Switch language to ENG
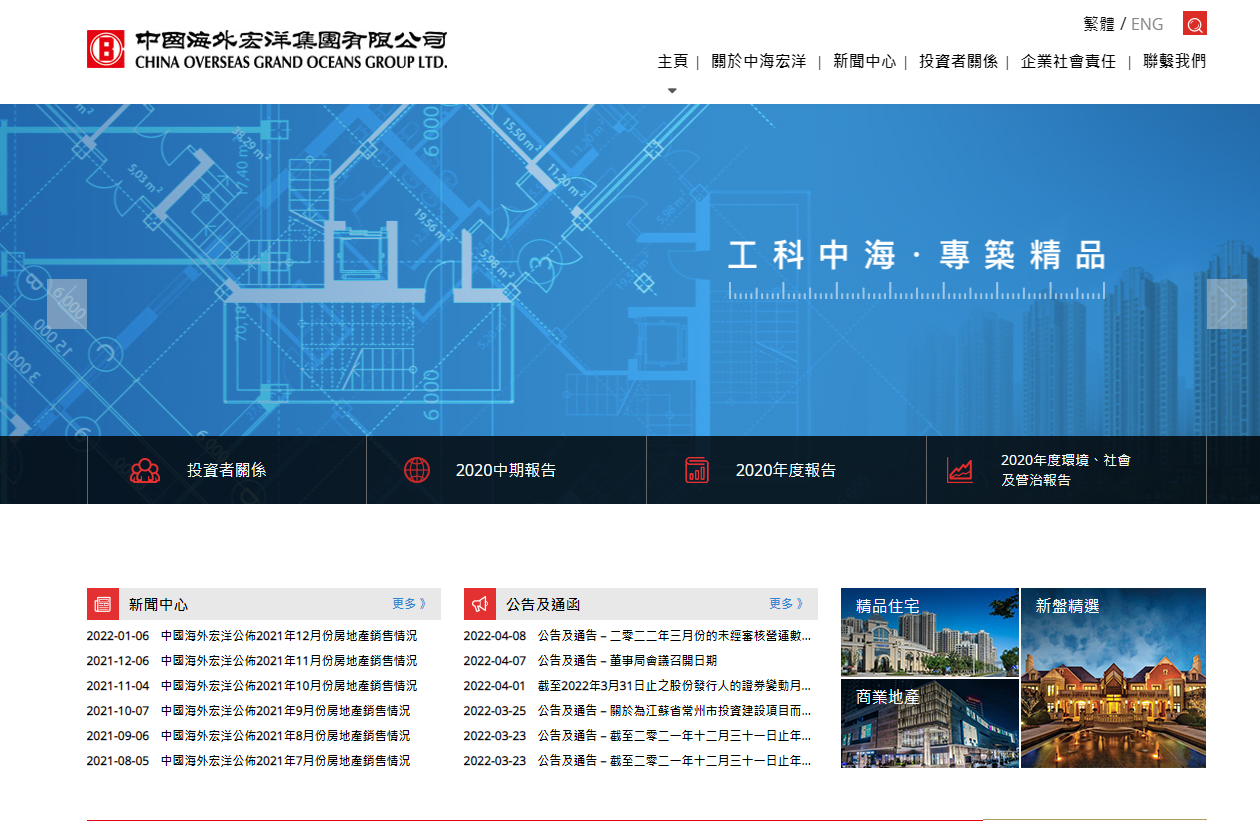Viewport: 1260px width, 822px height. [1147, 23]
